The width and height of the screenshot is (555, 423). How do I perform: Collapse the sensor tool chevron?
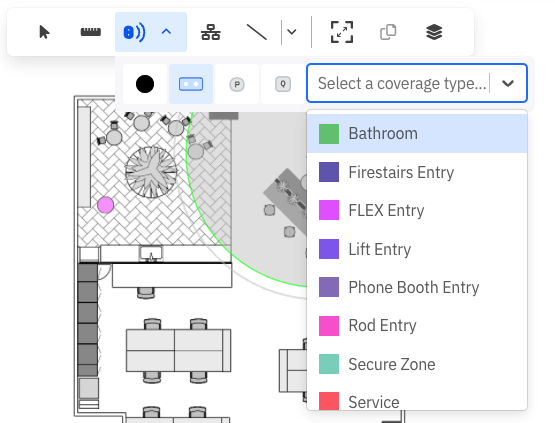[x=166, y=32]
